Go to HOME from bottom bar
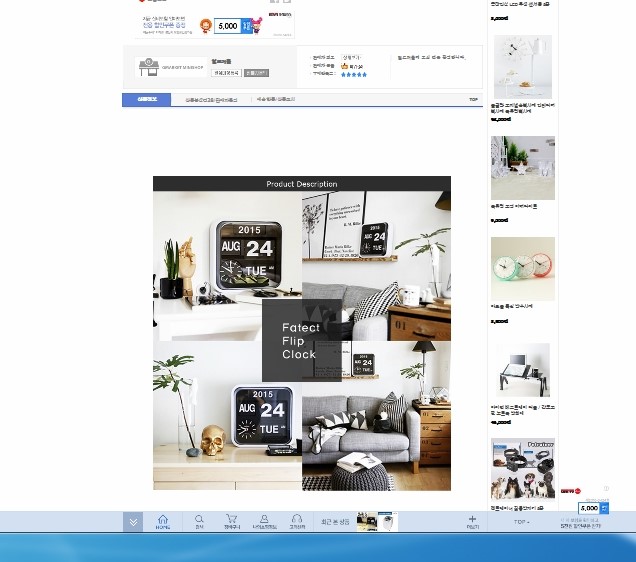Screen dimensions: 636x562 (163, 522)
